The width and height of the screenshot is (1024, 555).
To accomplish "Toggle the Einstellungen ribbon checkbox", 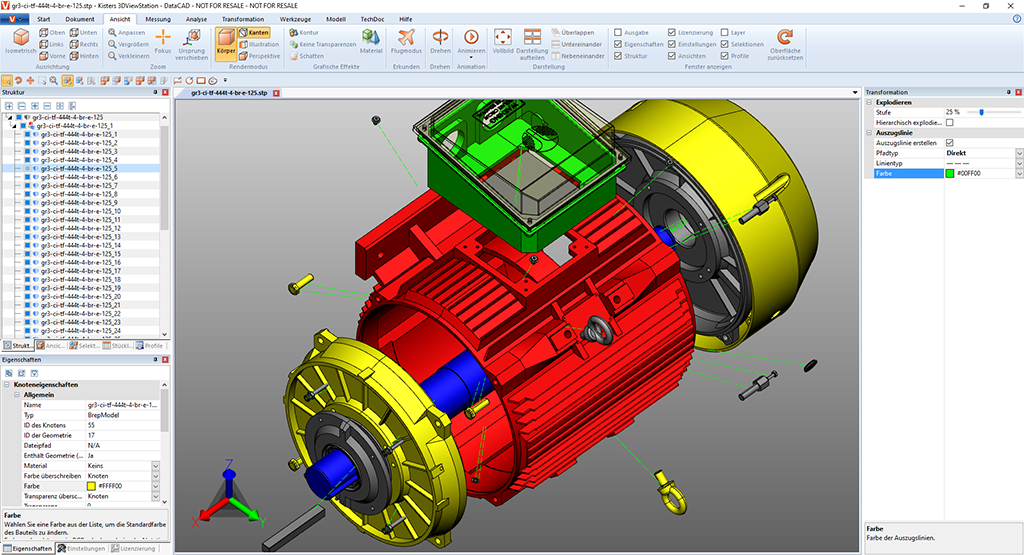I will [x=671, y=44].
